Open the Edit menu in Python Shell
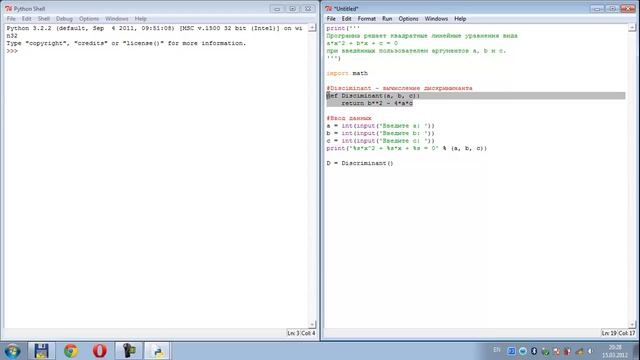The height and width of the screenshot is (360, 640). tap(27, 19)
